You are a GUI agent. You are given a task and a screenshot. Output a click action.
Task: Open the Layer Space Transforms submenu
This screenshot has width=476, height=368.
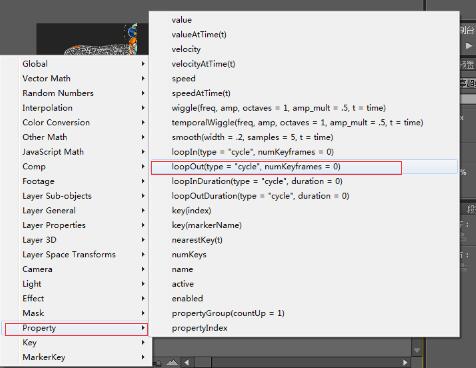point(76,254)
